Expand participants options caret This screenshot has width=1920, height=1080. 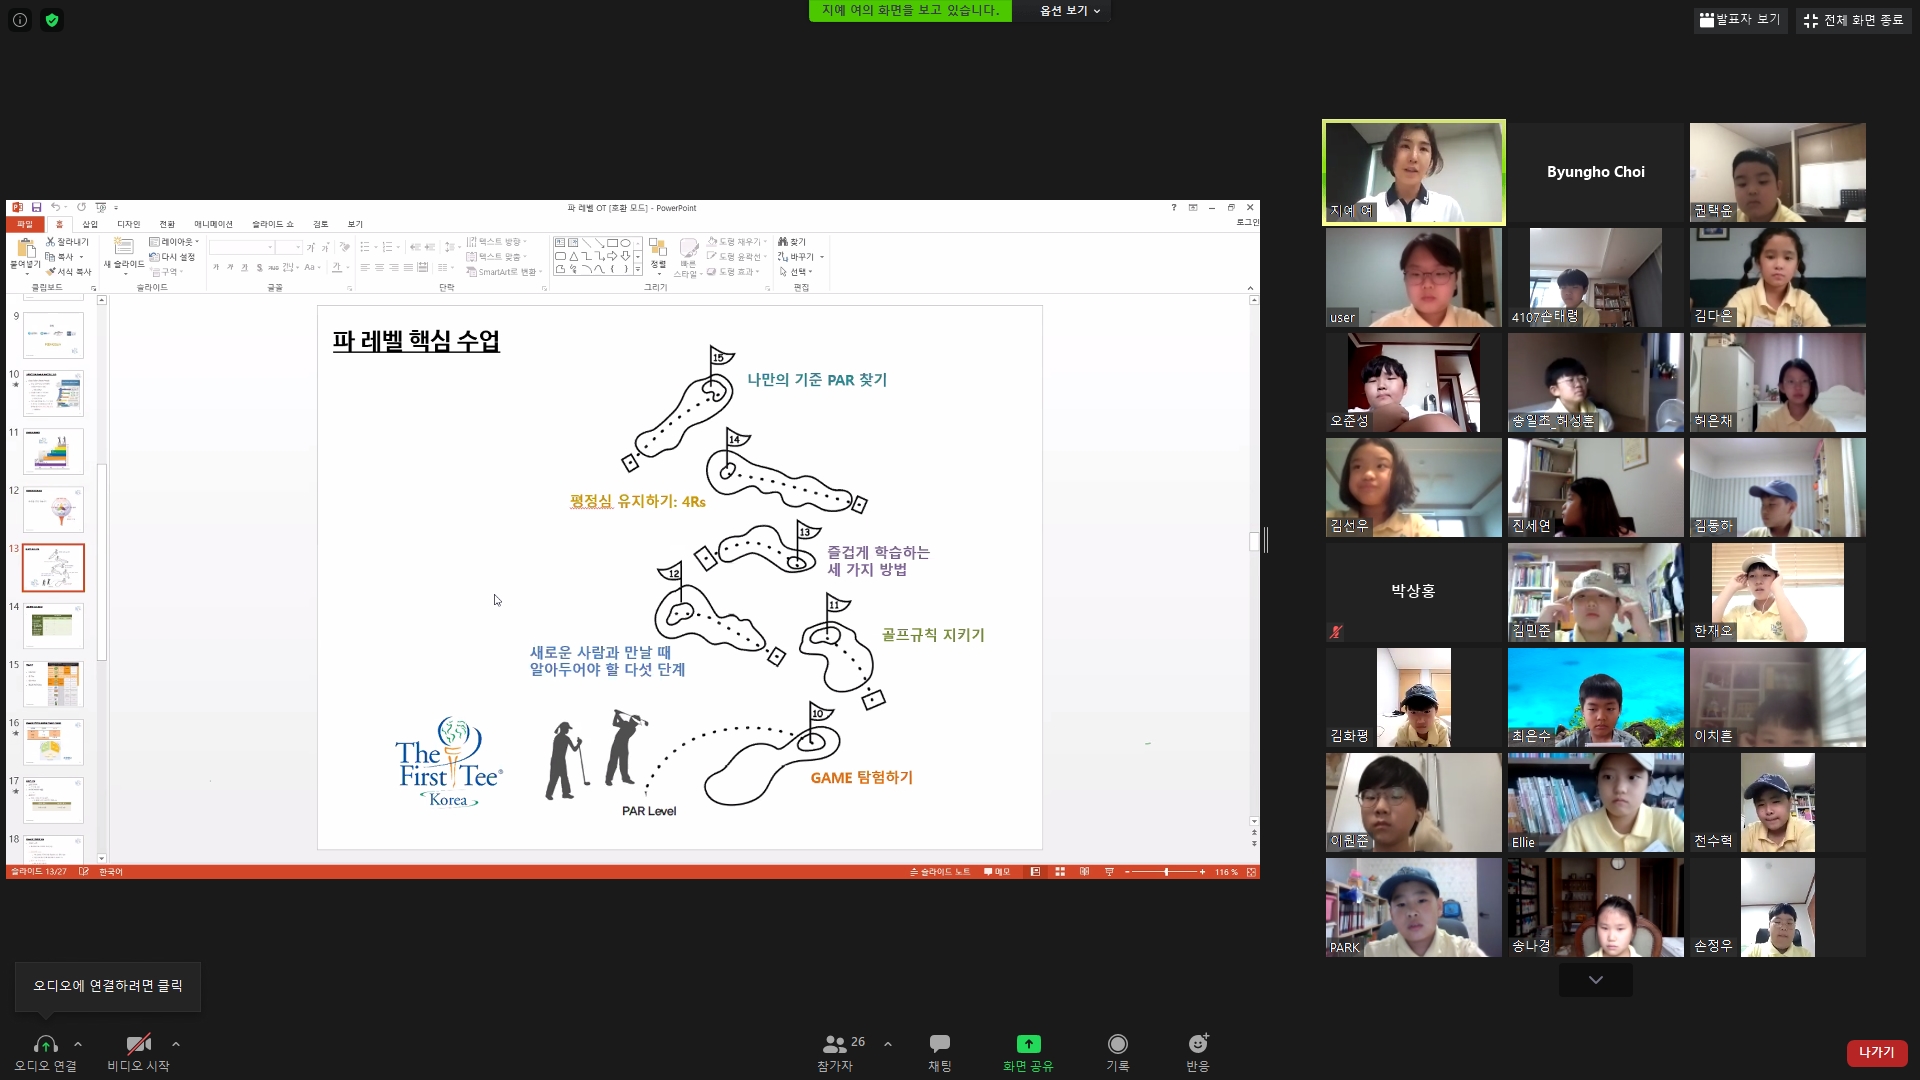tap(888, 1044)
